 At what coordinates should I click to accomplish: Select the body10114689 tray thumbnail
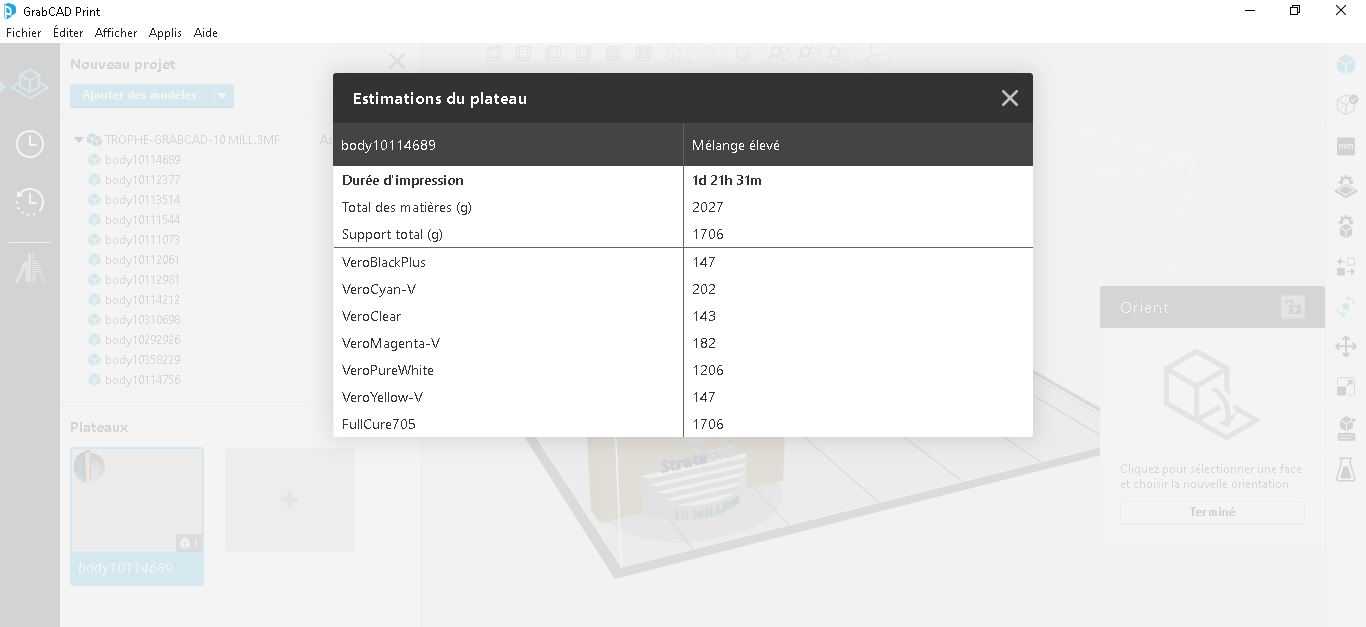(137, 515)
